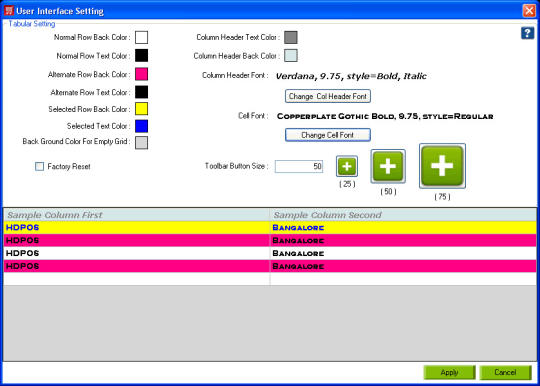Select the 50 size toolbar plus icon
Screen dimensions: 540x386
point(388,166)
